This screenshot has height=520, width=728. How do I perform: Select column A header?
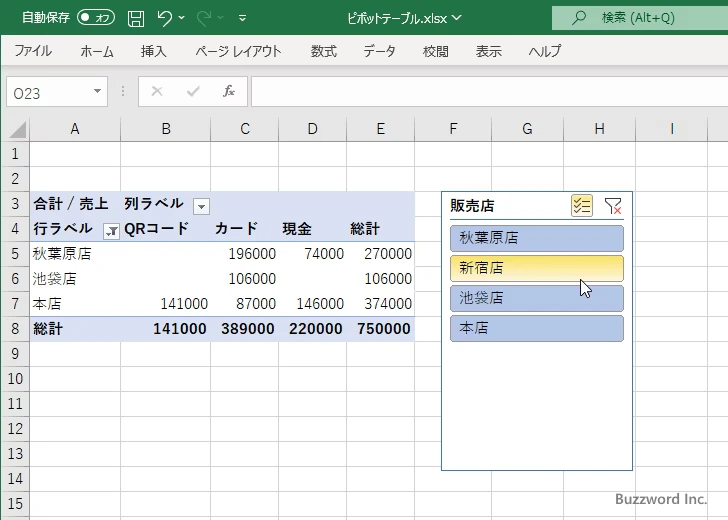(75, 129)
